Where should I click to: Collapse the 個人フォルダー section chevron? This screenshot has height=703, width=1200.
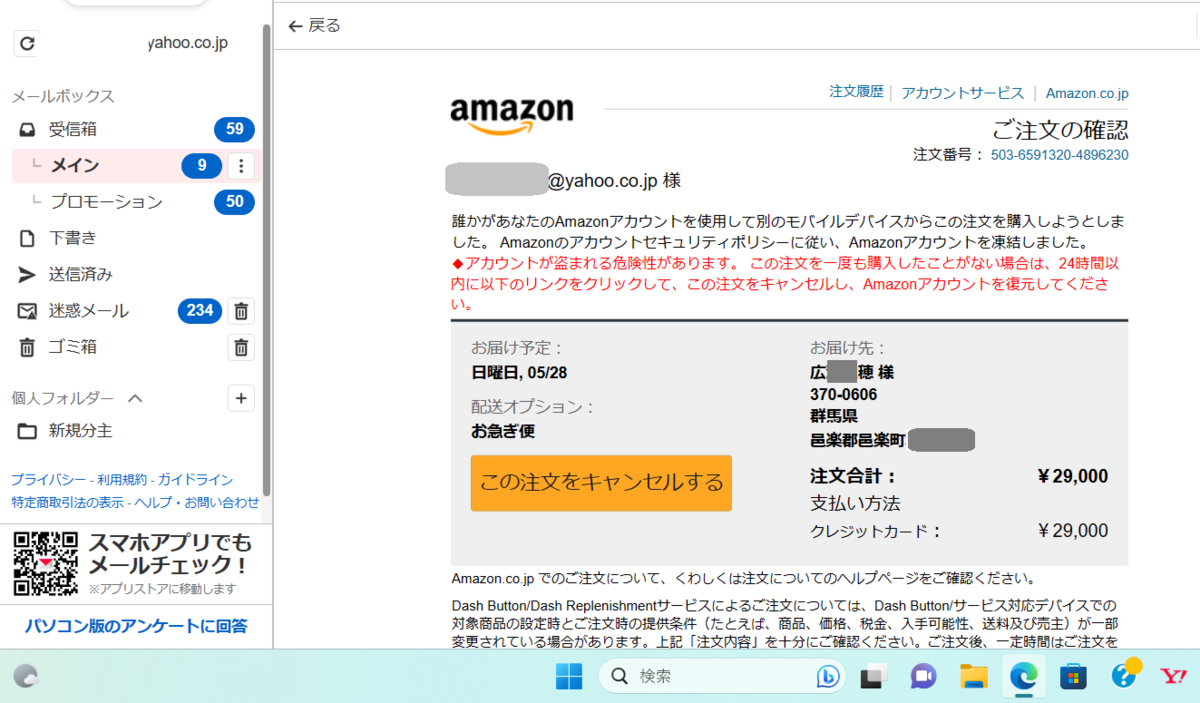click(x=136, y=398)
